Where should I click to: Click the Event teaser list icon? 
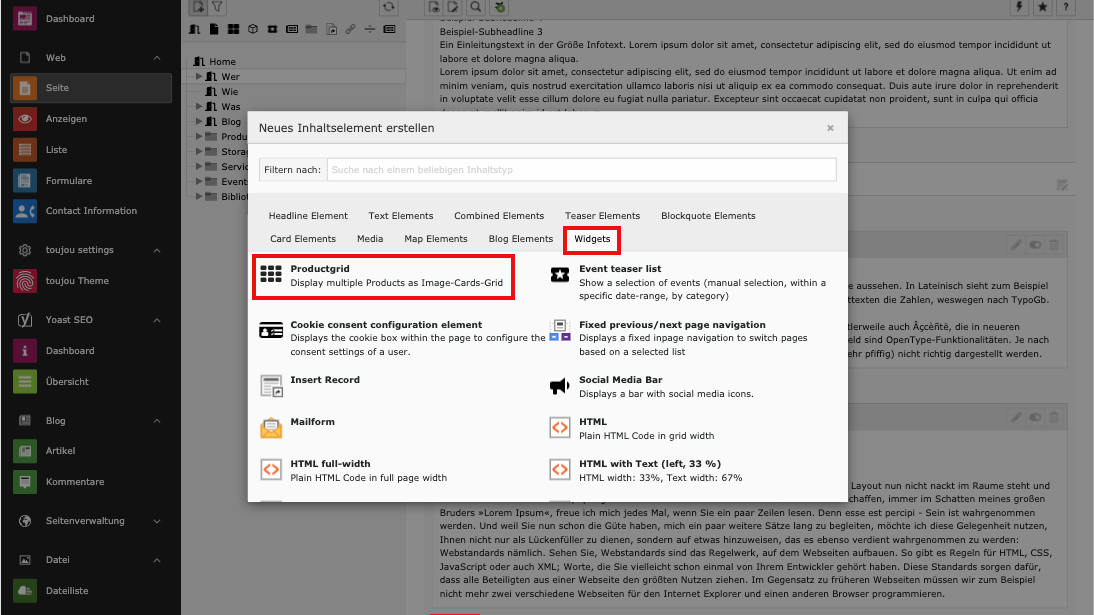point(560,275)
